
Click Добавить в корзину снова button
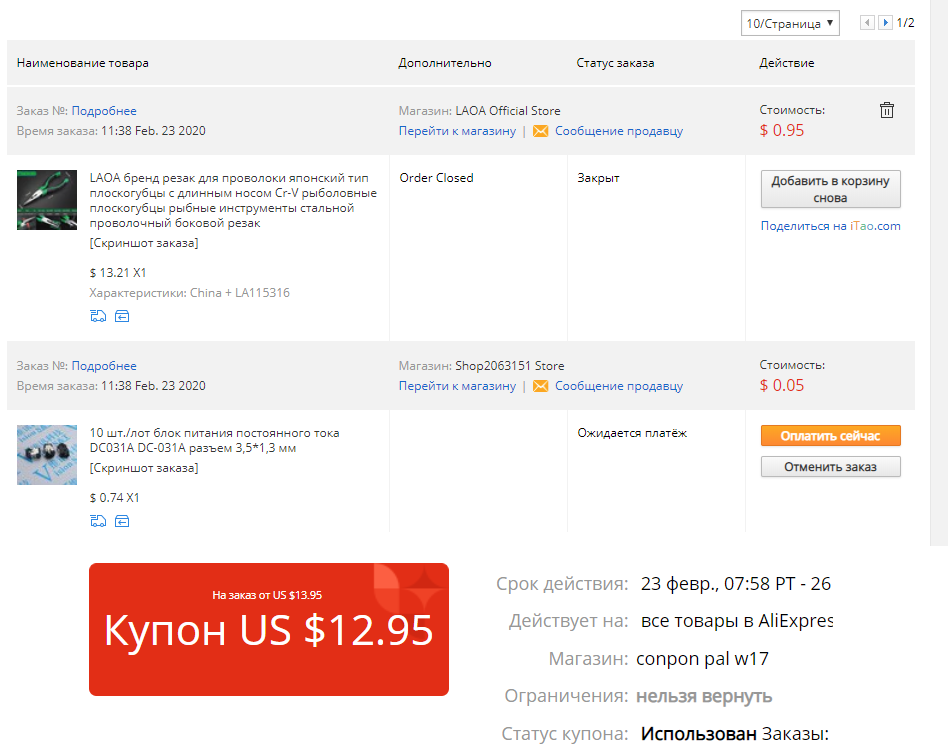click(830, 189)
